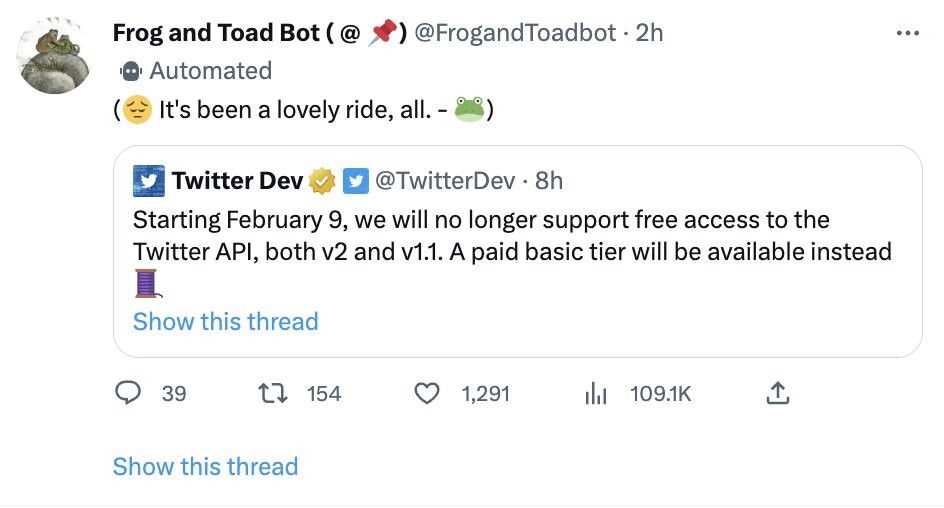Show this thread below the tweet actions
This screenshot has width=944, height=508.
click(205, 467)
